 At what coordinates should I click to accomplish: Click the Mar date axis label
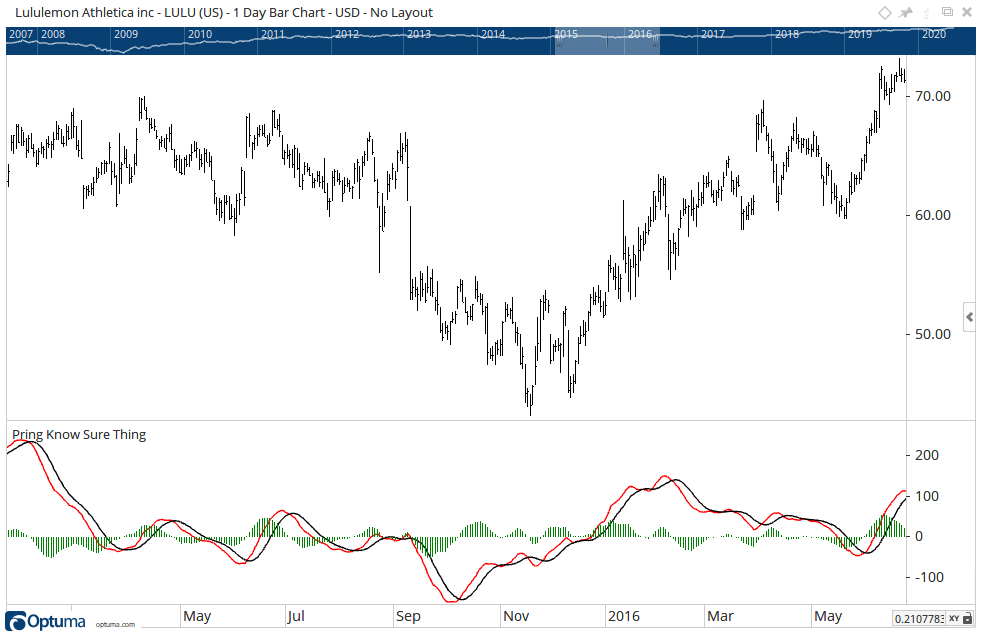pos(720,616)
